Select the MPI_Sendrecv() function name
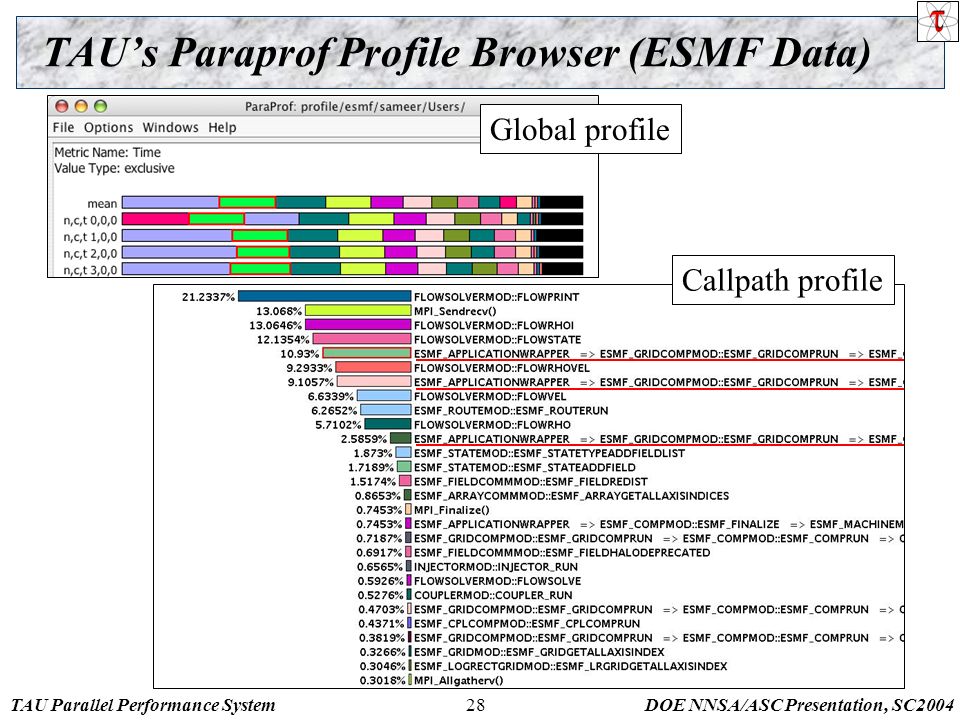Screen dimensions: 960x720 [455, 311]
